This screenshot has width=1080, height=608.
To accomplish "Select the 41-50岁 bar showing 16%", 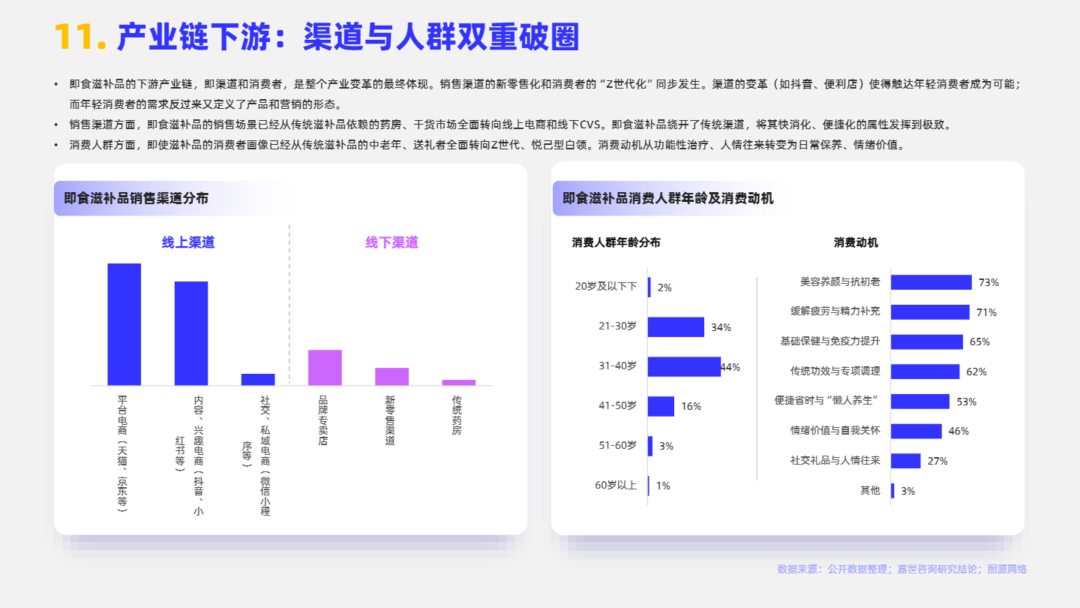I will coord(661,406).
